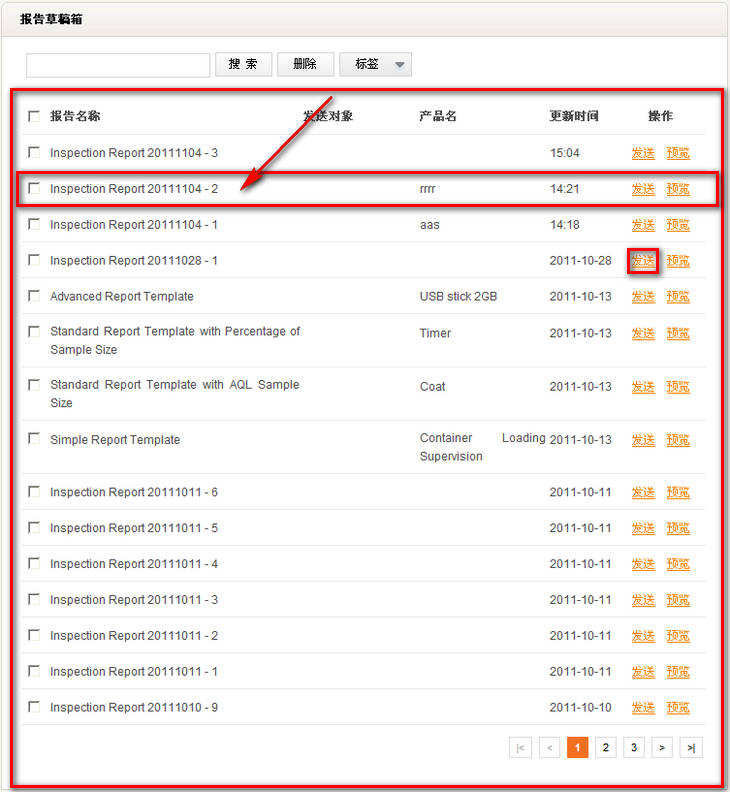Go to page 2
The height and width of the screenshot is (792, 730).
click(x=605, y=748)
